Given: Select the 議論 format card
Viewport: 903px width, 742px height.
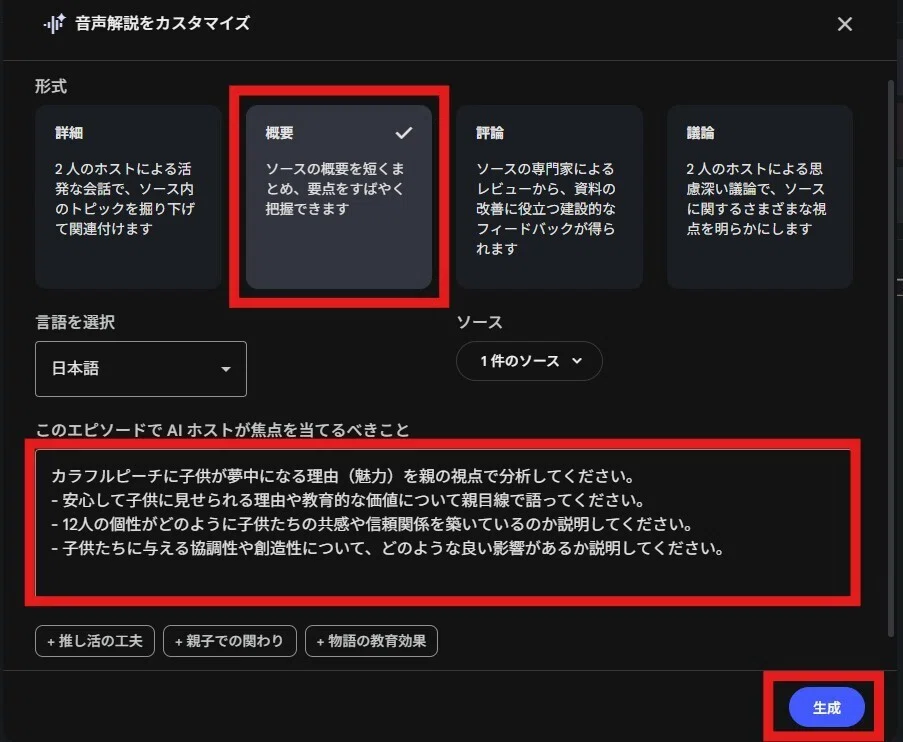Looking at the screenshot, I should click(x=760, y=196).
